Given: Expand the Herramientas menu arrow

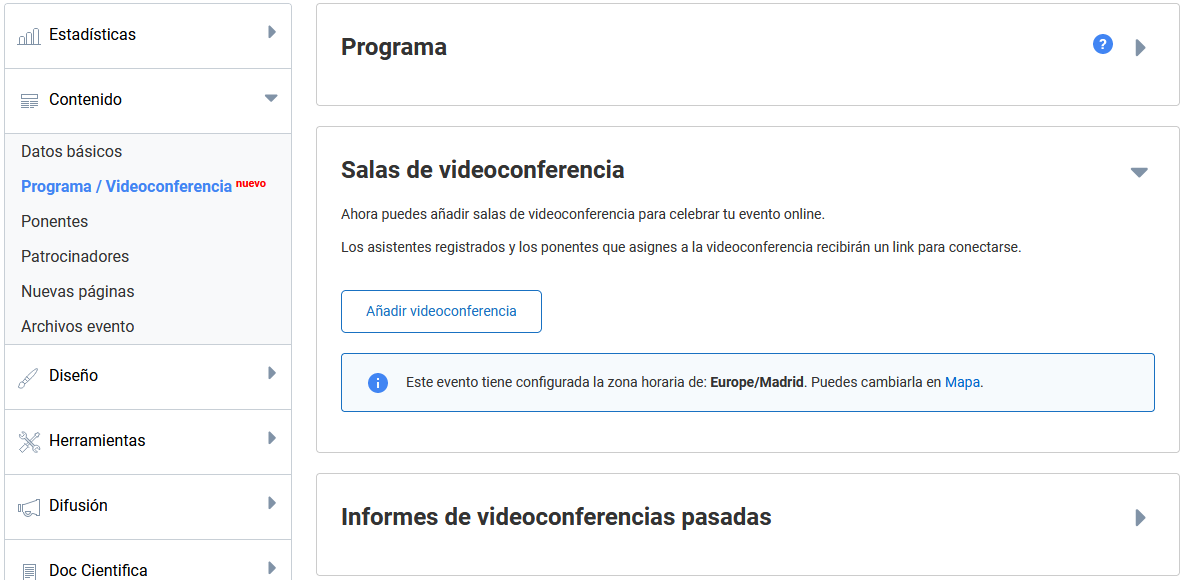Looking at the screenshot, I should point(271,439).
